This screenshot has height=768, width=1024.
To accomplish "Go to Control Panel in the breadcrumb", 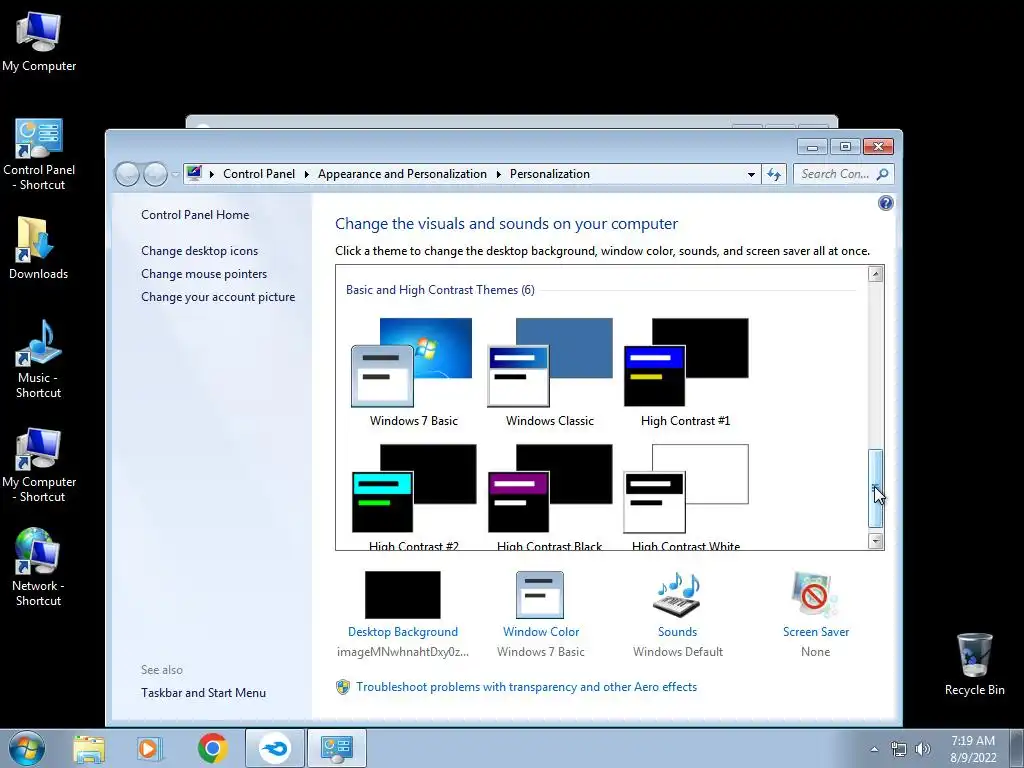I will pyautogui.click(x=259, y=174).
